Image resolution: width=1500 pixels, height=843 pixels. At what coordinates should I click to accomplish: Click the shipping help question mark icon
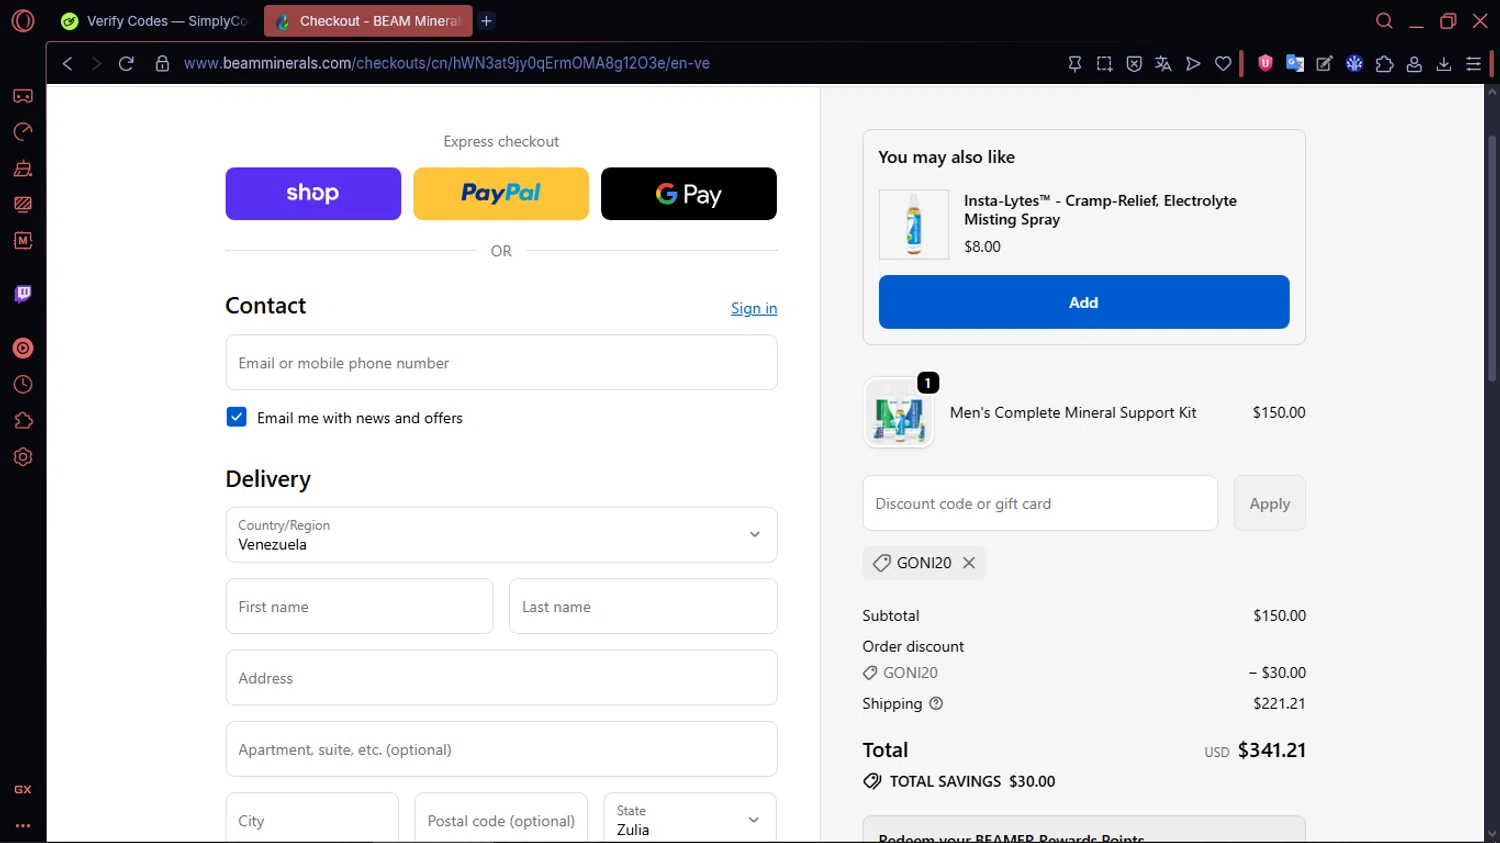tap(936, 704)
